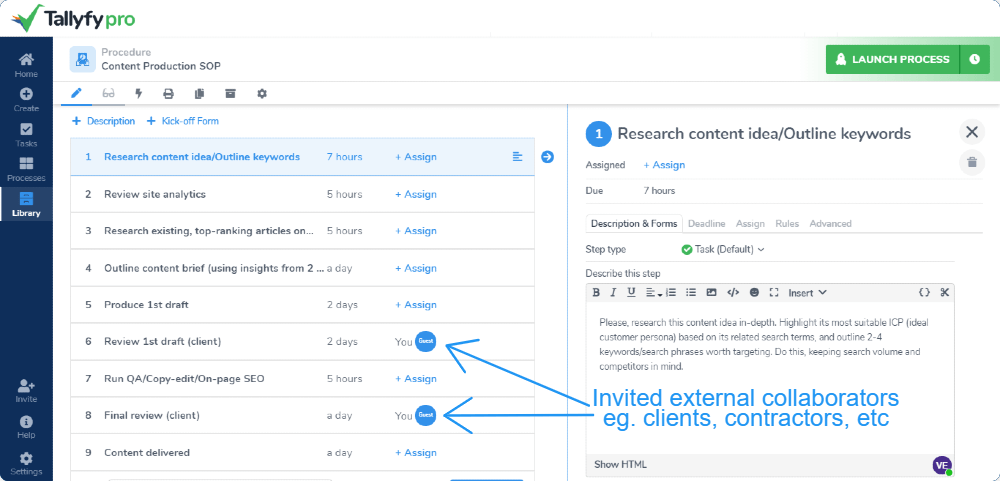Select step 5 Produce 1st draft
Viewport: 1000px width, 481px height.
click(302, 305)
